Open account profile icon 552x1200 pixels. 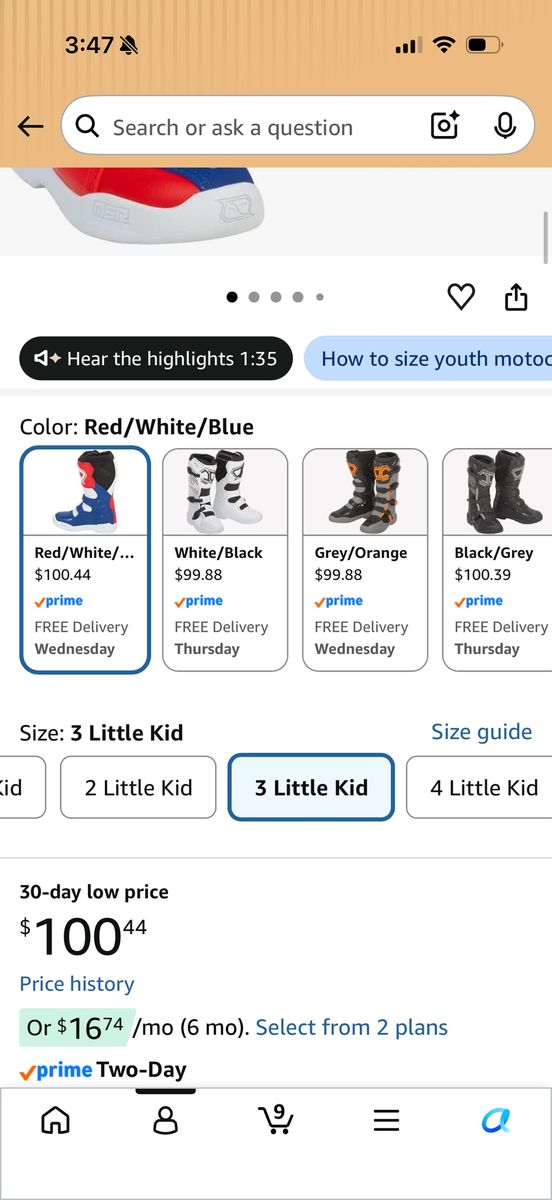[165, 1120]
